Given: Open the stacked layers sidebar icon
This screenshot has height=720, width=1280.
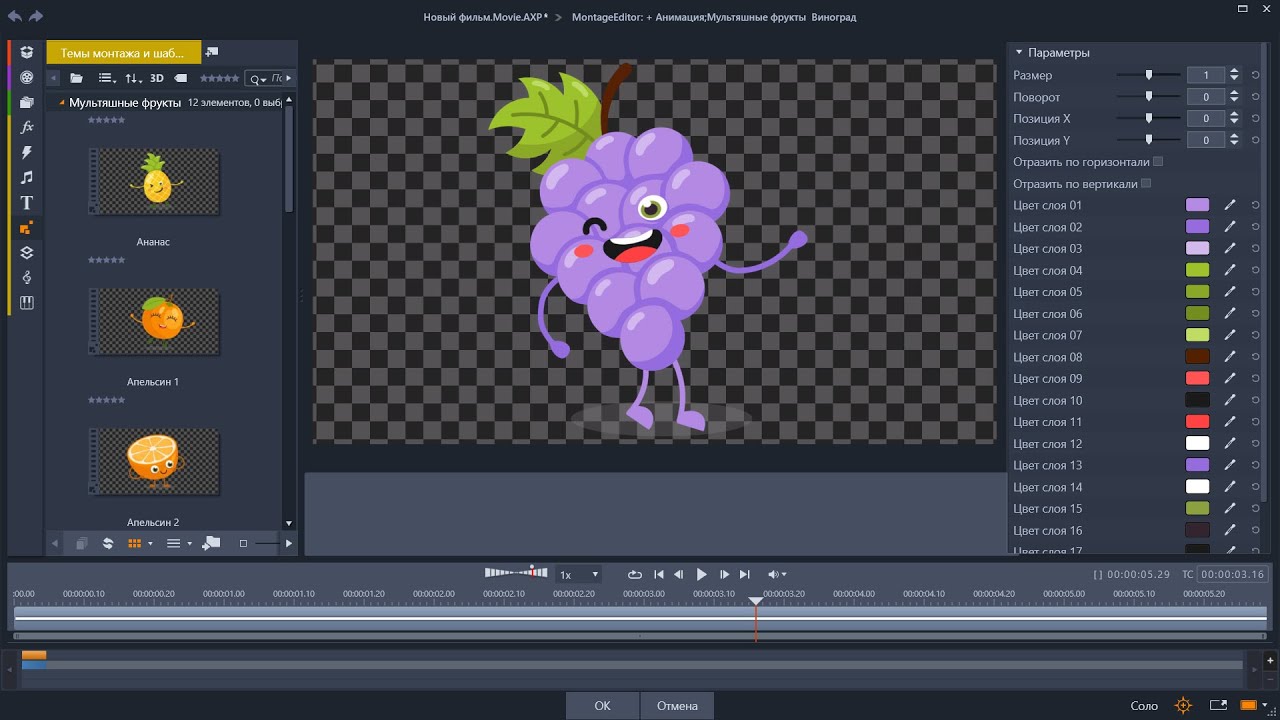Looking at the screenshot, I should (x=27, y=253).
